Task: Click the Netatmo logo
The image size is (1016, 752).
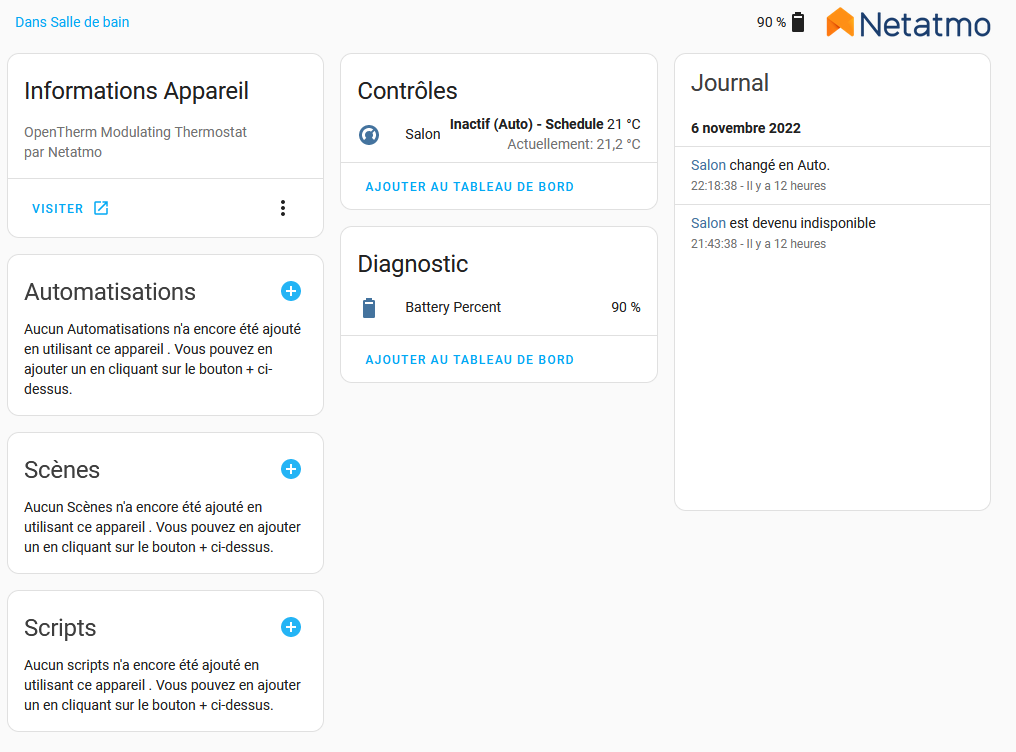Action: point(908,23)
